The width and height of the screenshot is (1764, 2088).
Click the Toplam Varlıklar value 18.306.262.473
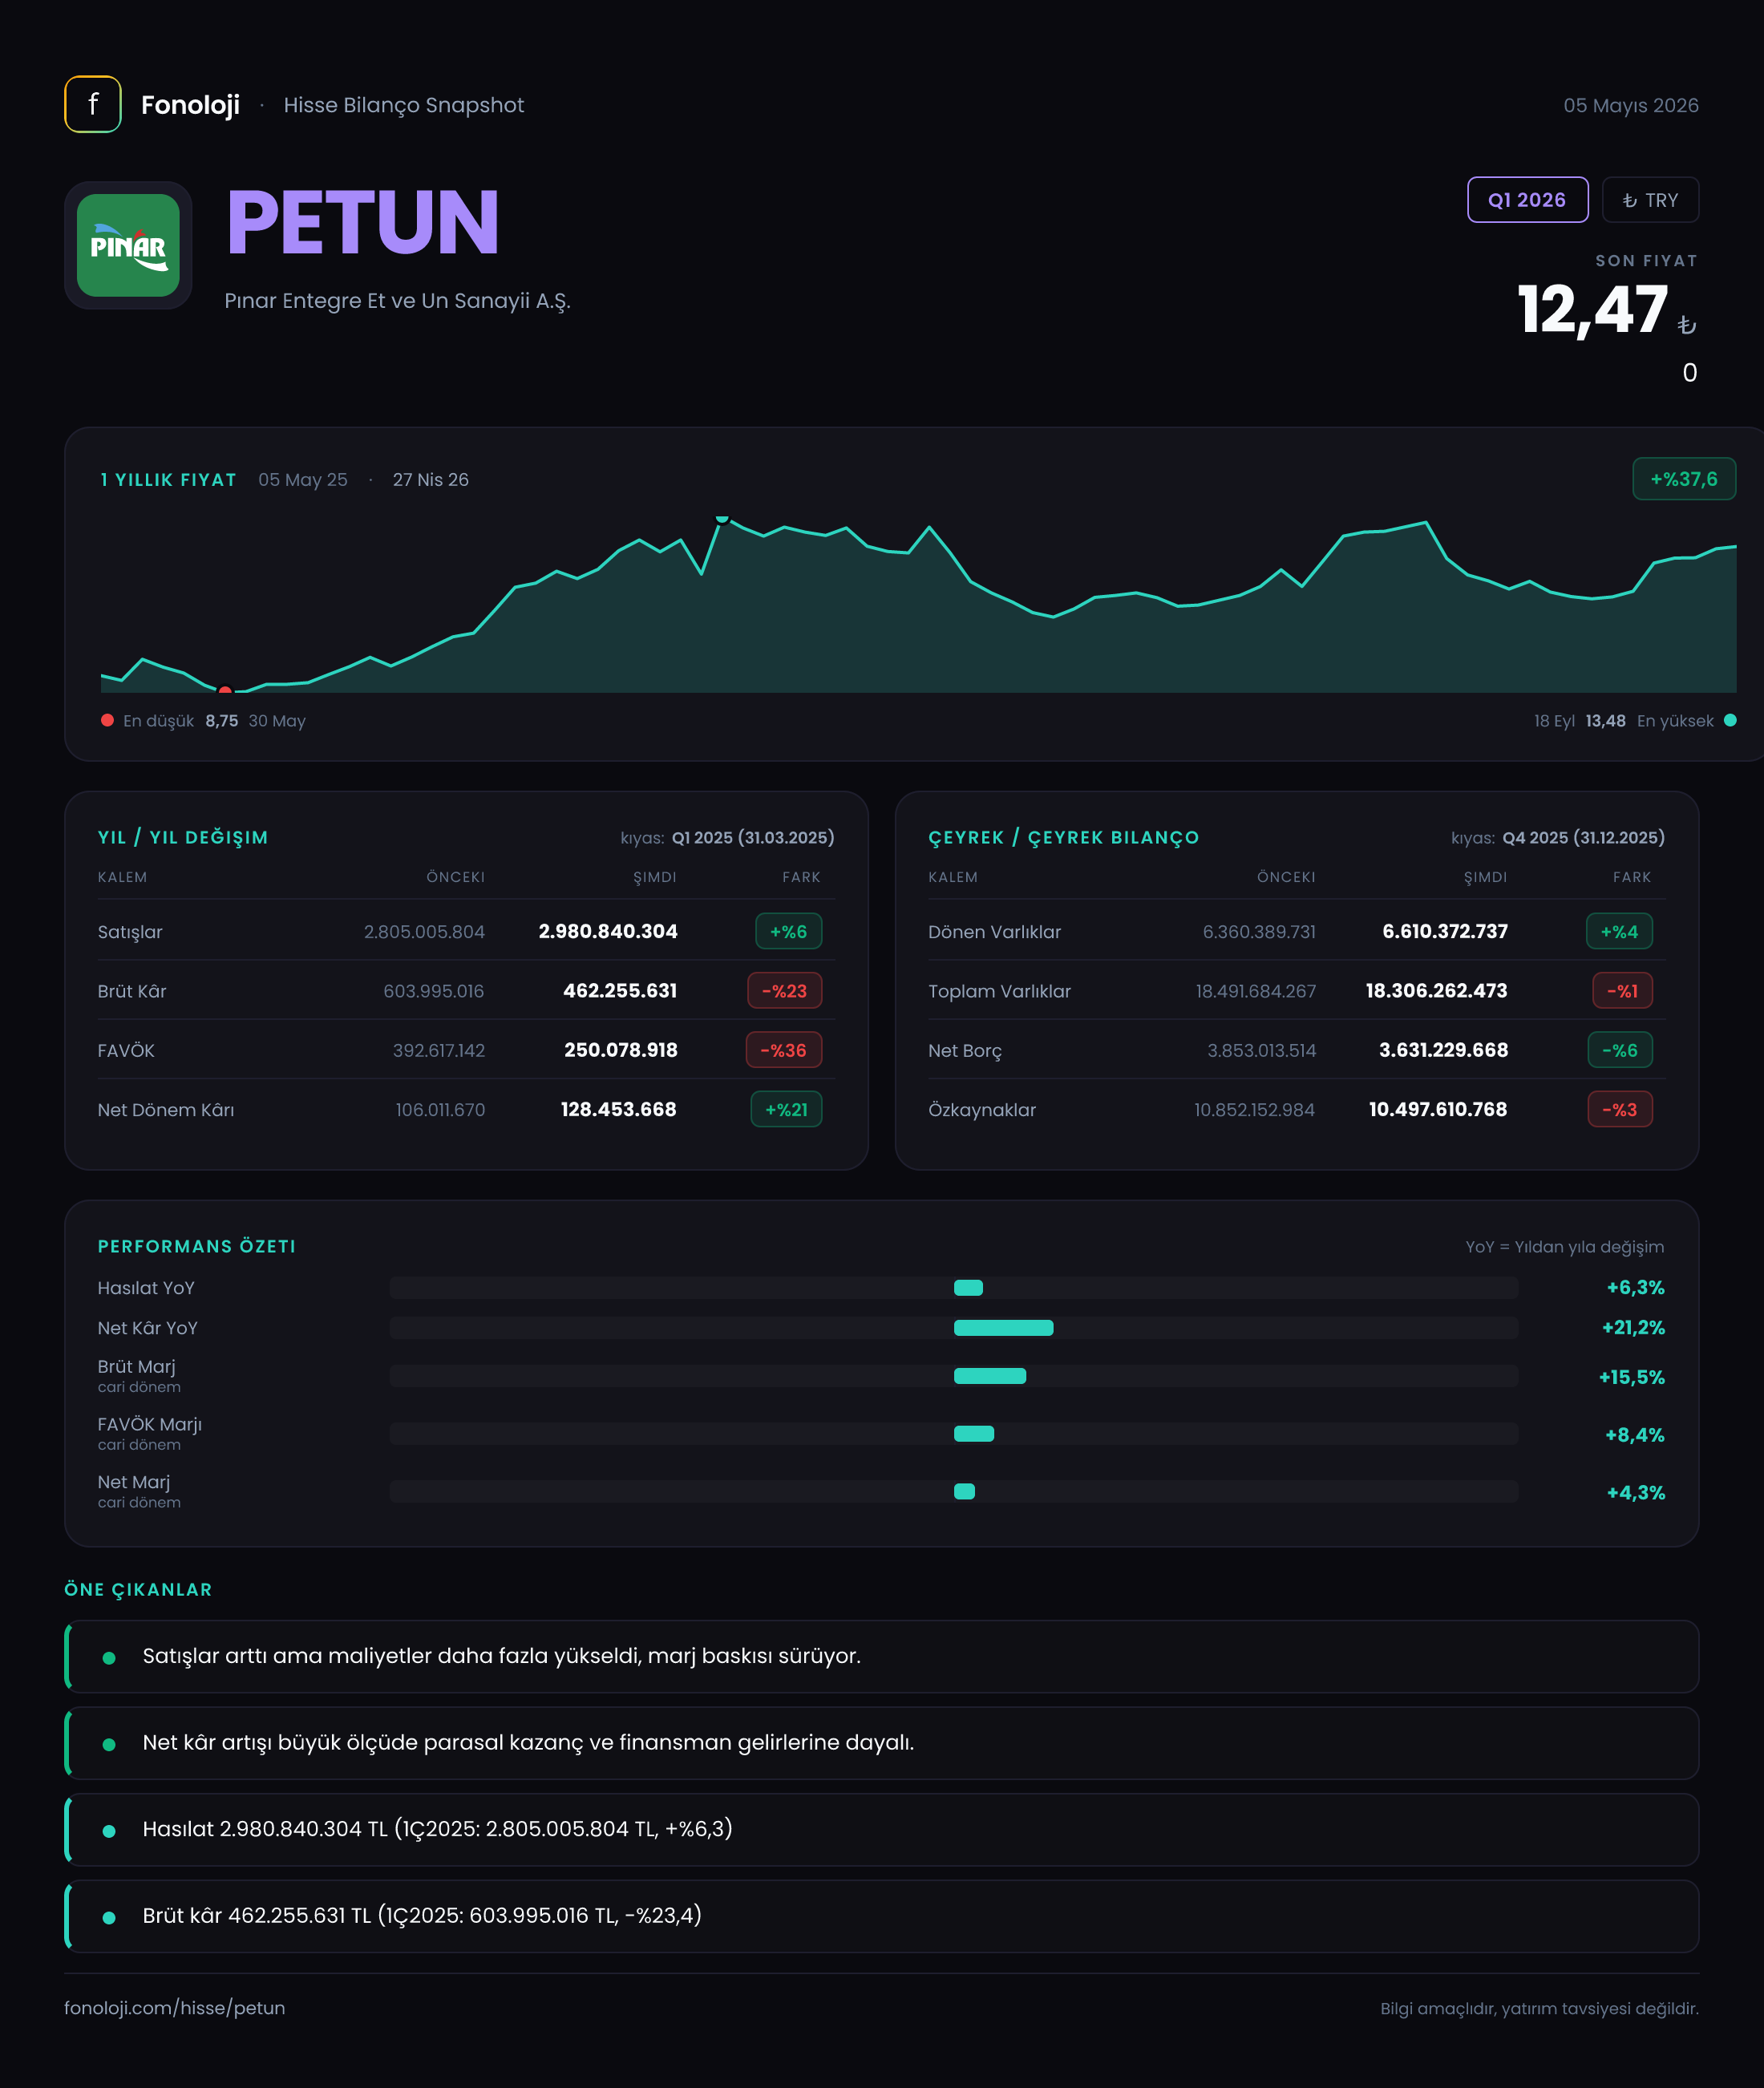[1436, 990]
